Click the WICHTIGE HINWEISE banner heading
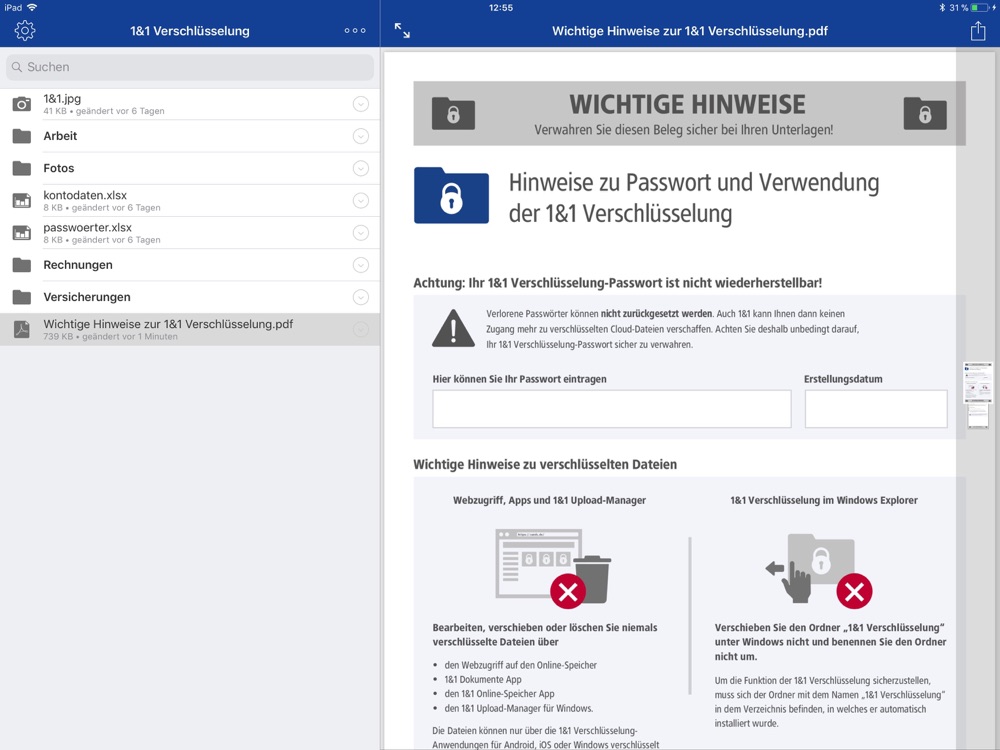This screenshot has height=750, width=1000. pos(687,104)
